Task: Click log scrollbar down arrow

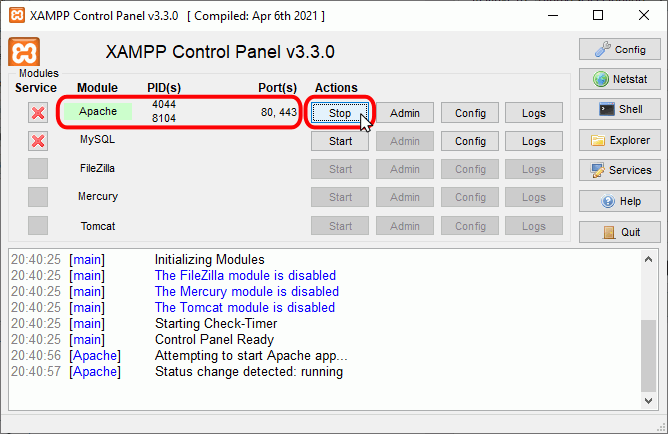Action: (648, 401)
